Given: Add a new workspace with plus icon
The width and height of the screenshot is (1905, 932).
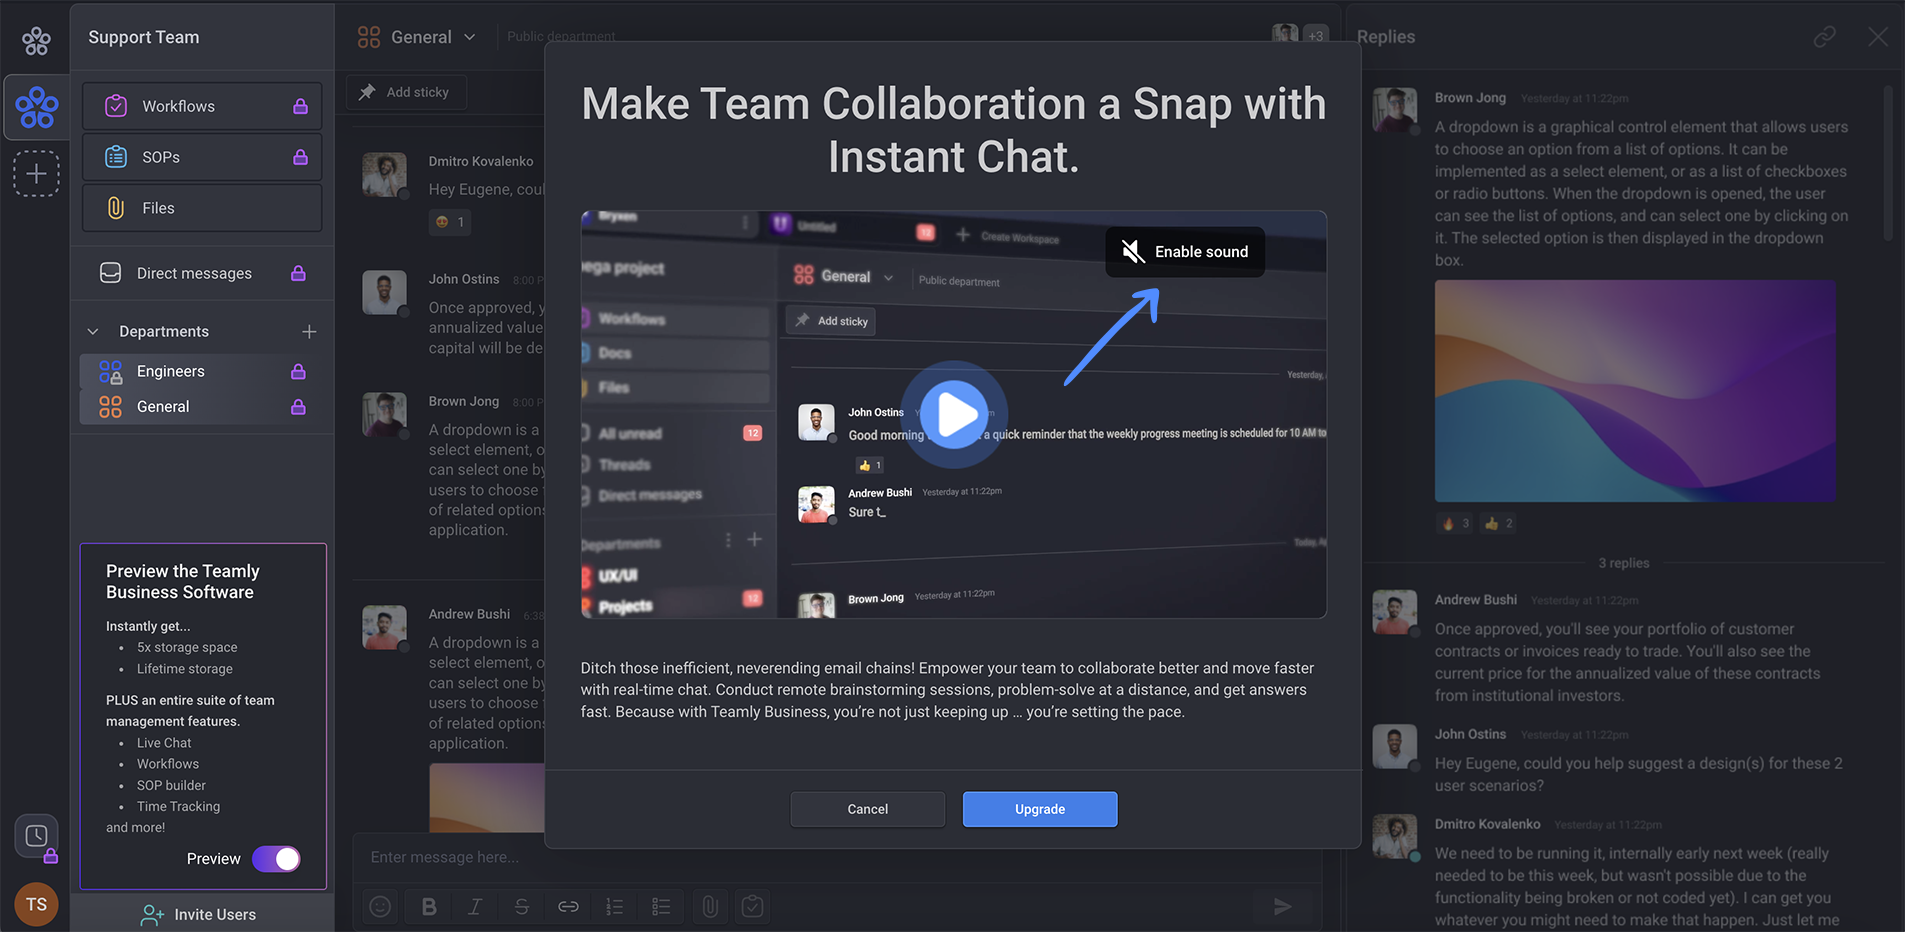Looking at the screenshot, I should point(36,173).
